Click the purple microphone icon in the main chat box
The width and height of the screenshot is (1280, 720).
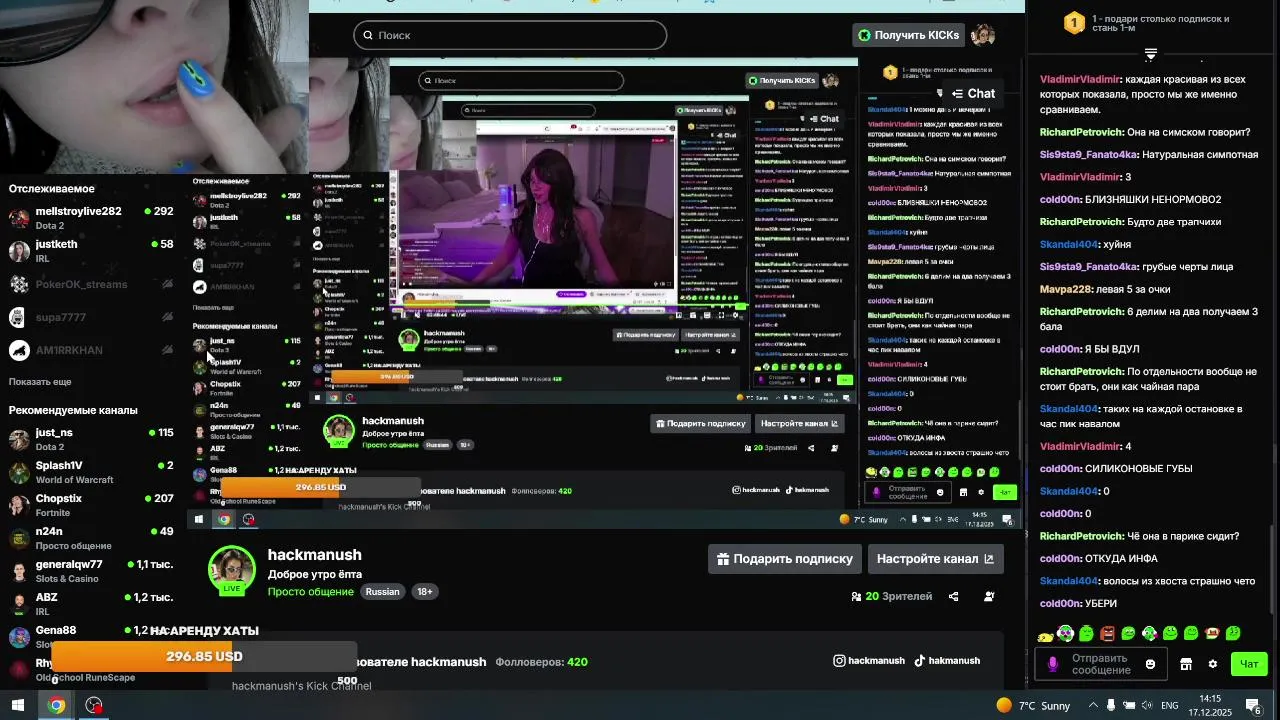tap(1052, 664)
